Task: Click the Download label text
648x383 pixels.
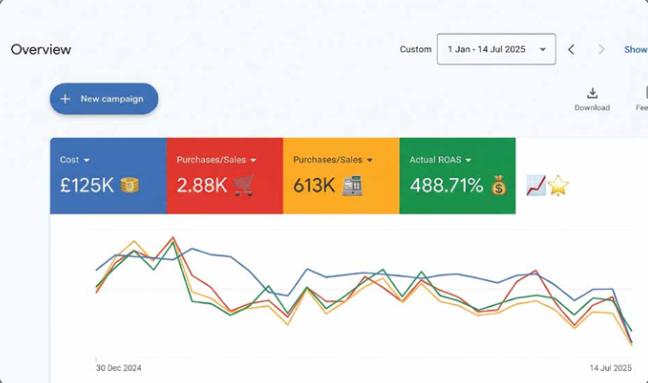Action: pyautogui.click(x=592, y=107)
